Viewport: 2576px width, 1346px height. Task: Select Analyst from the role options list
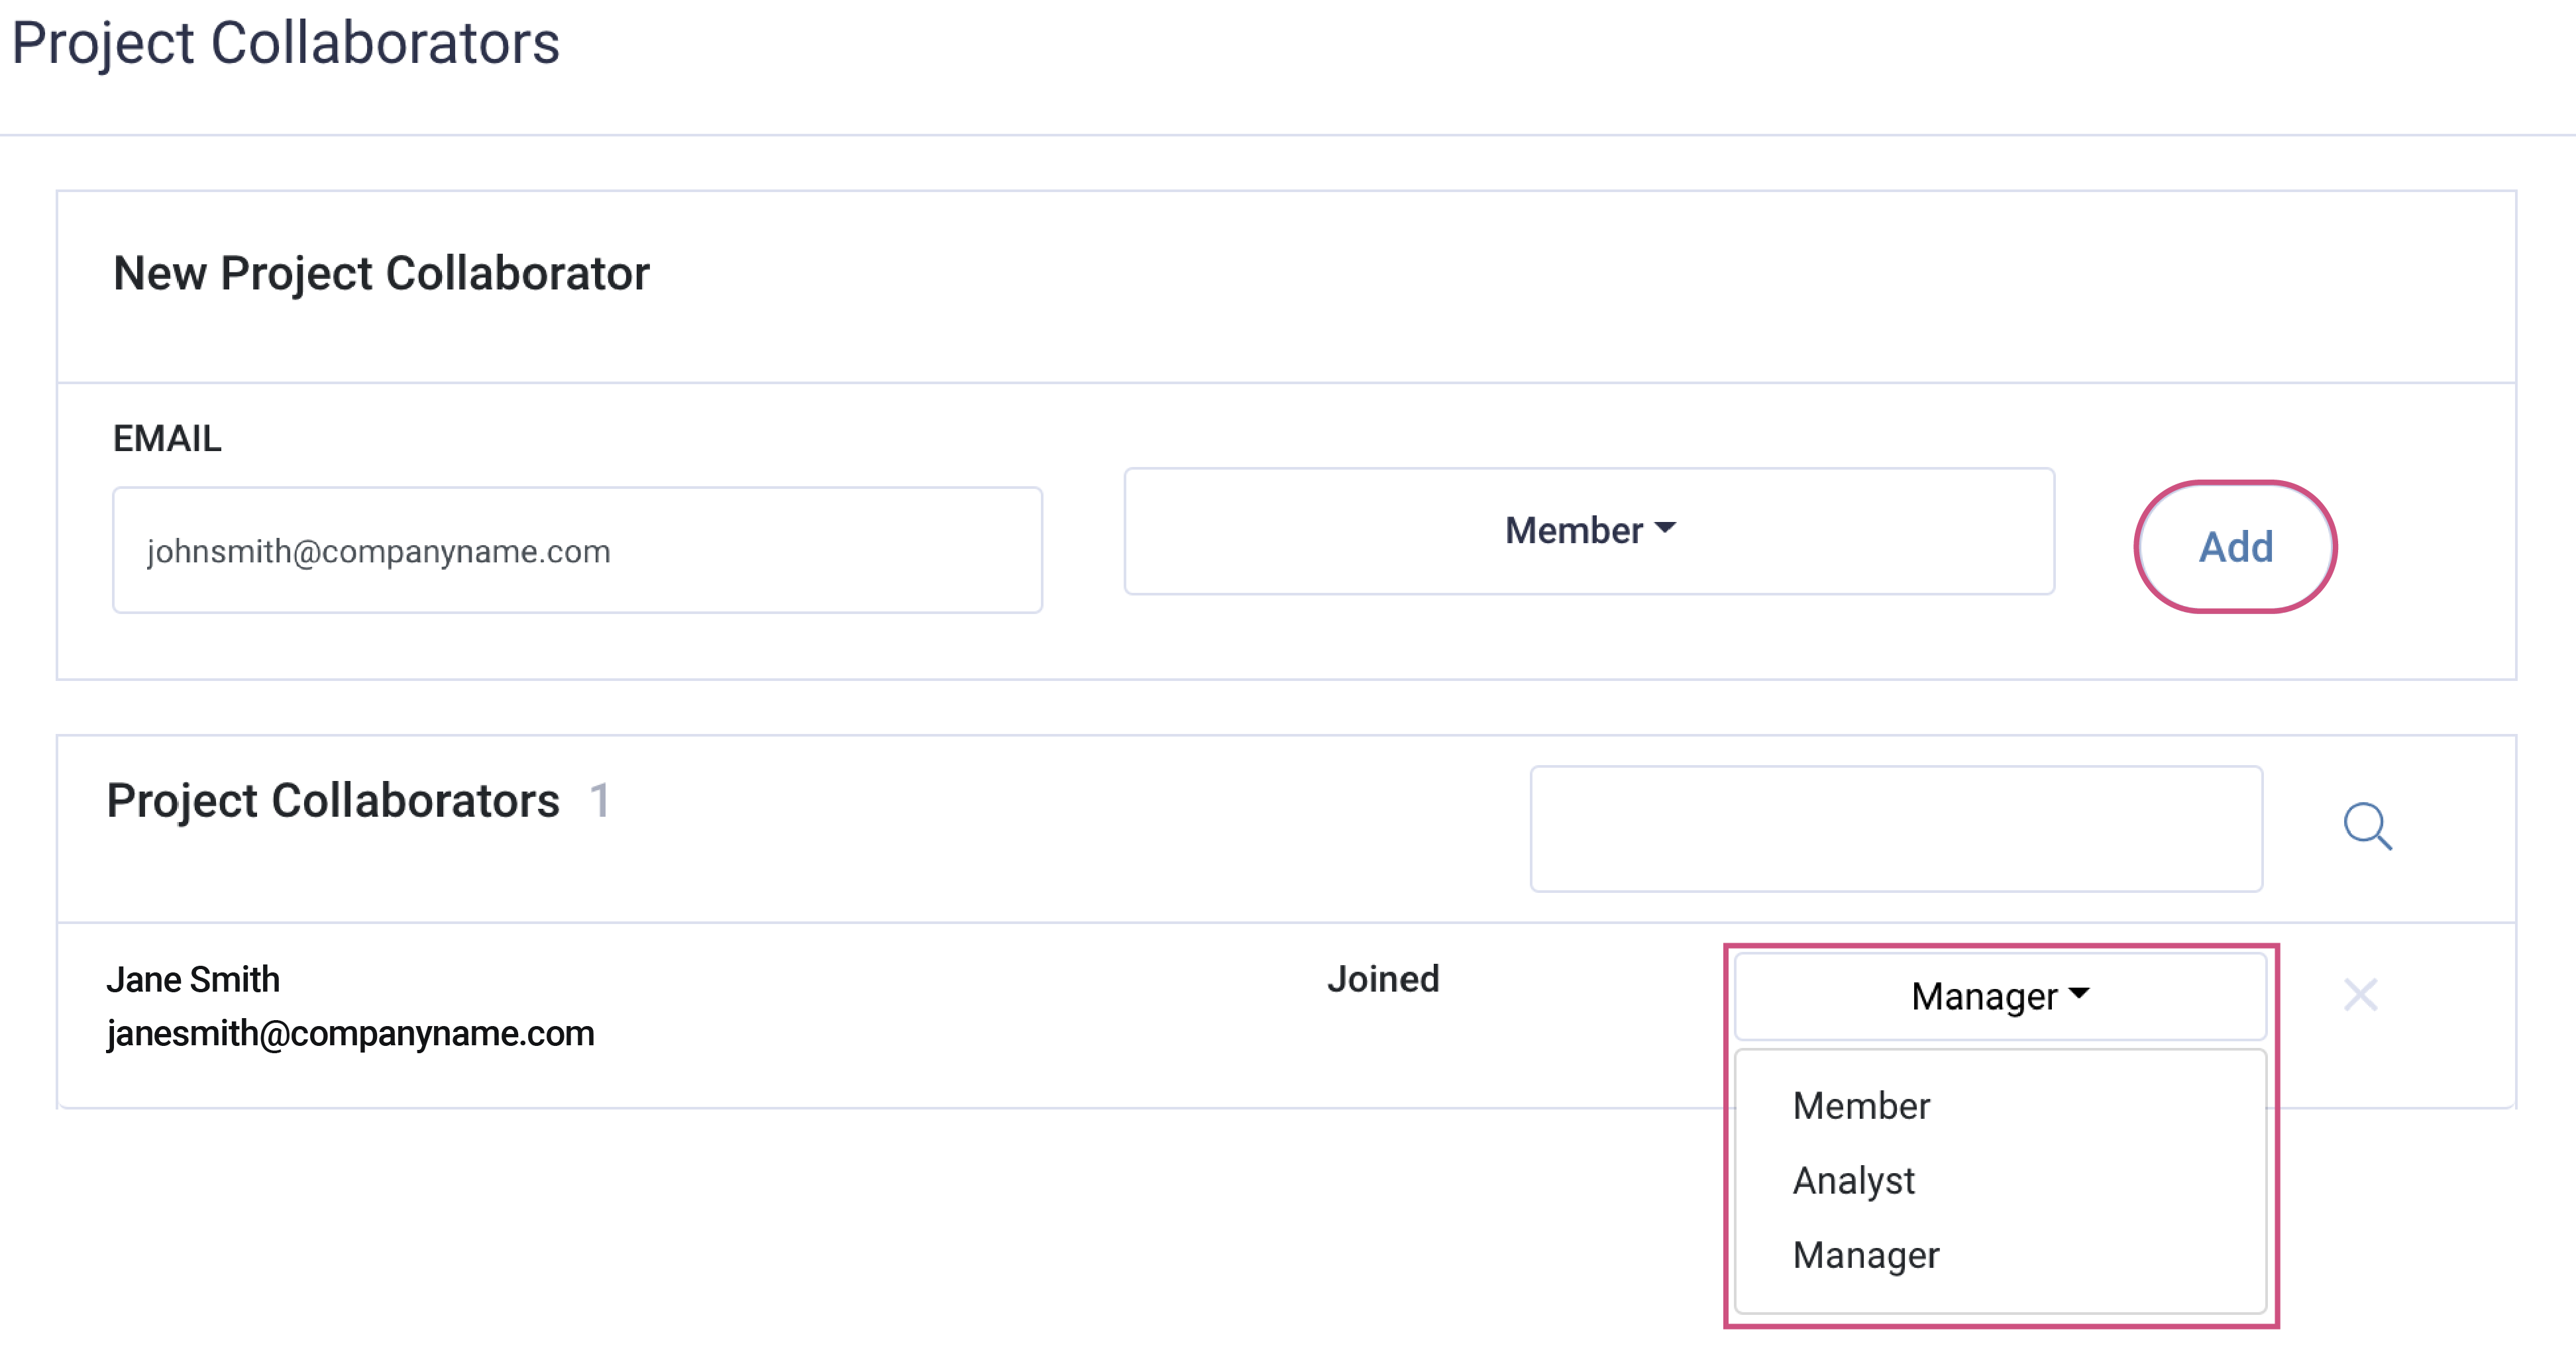pos(1854,1180)
